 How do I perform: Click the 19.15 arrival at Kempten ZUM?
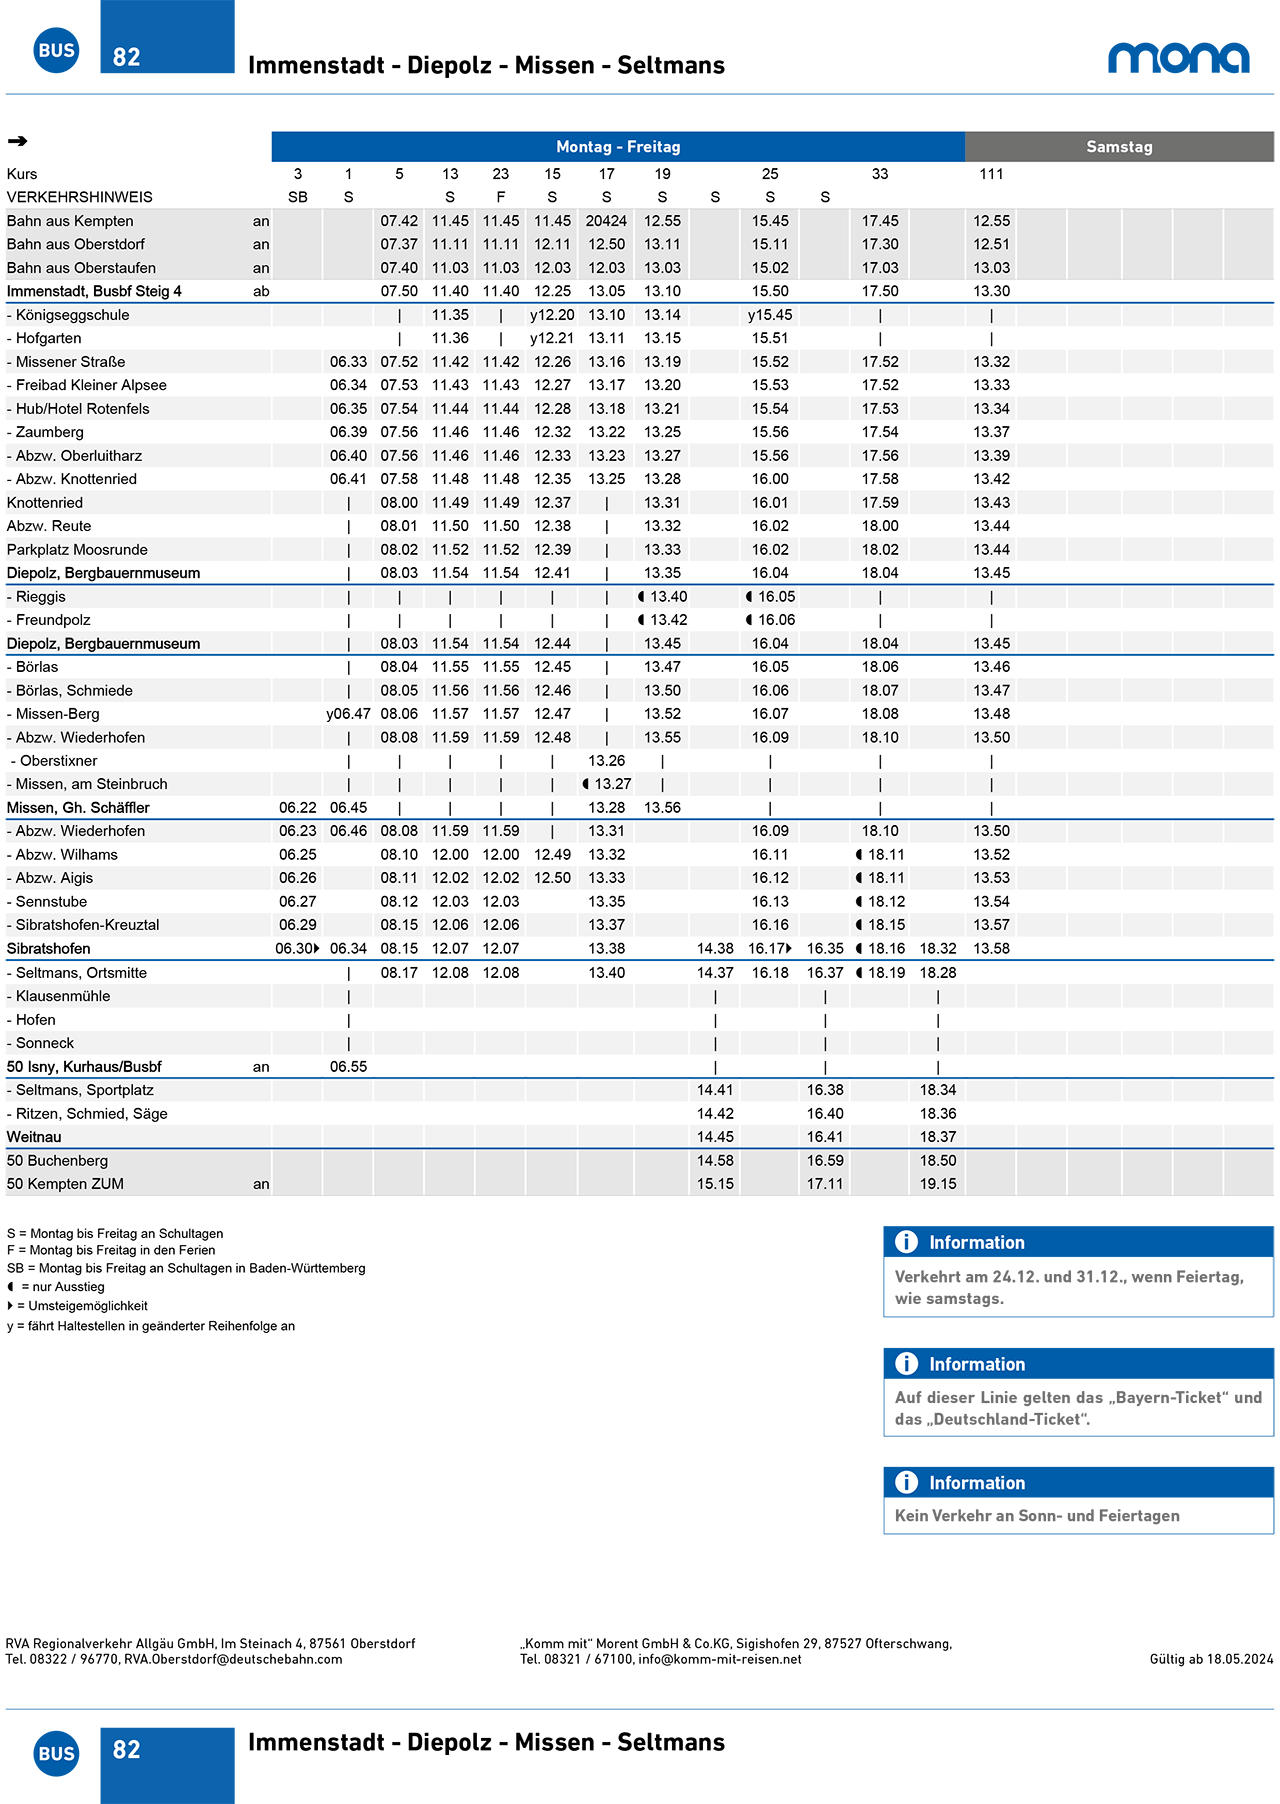(938, 1184)
